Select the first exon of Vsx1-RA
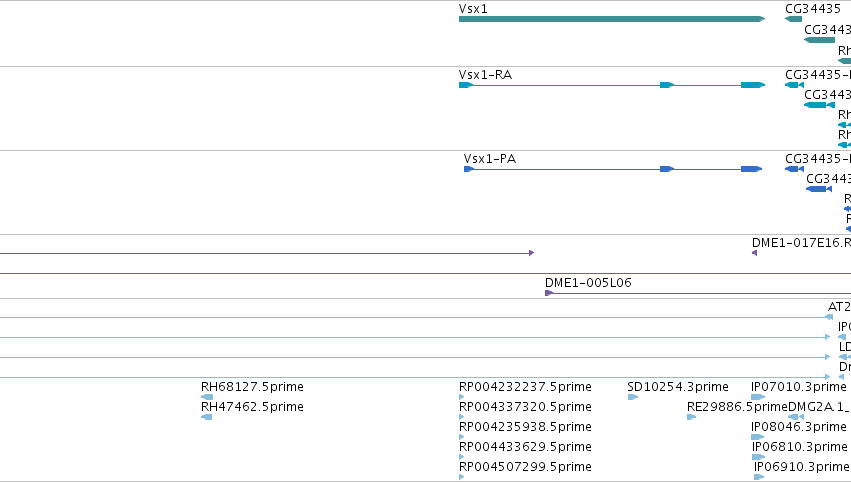The width and height of the screenshot is (851, 482). click(x=466, y=85)
